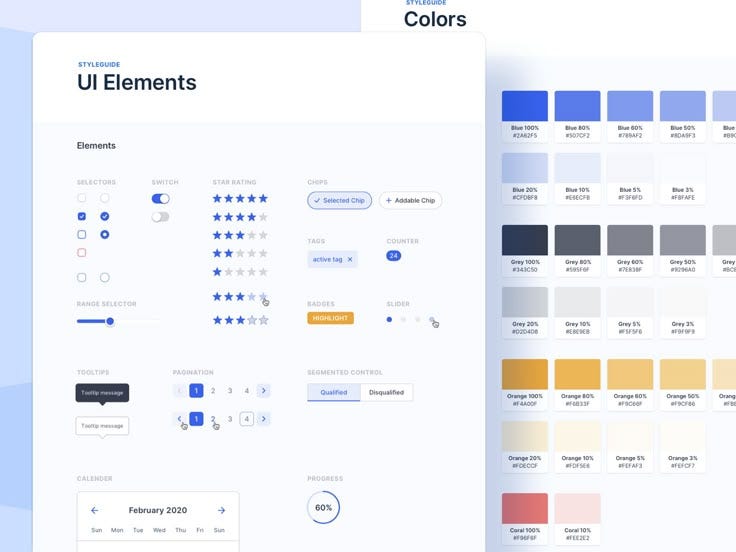Click the range selector handle

110,322
